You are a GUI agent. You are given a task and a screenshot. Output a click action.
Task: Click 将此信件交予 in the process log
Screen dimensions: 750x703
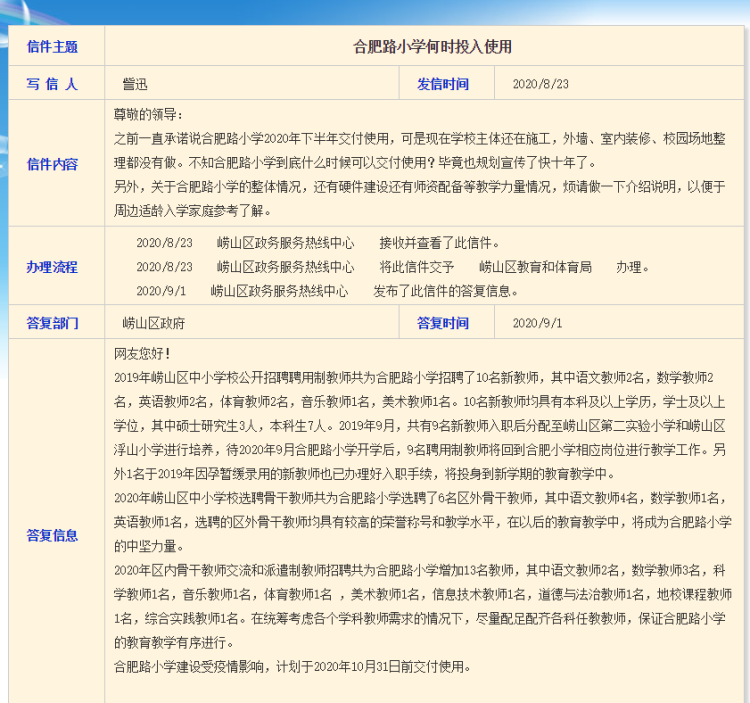point(417,267)
